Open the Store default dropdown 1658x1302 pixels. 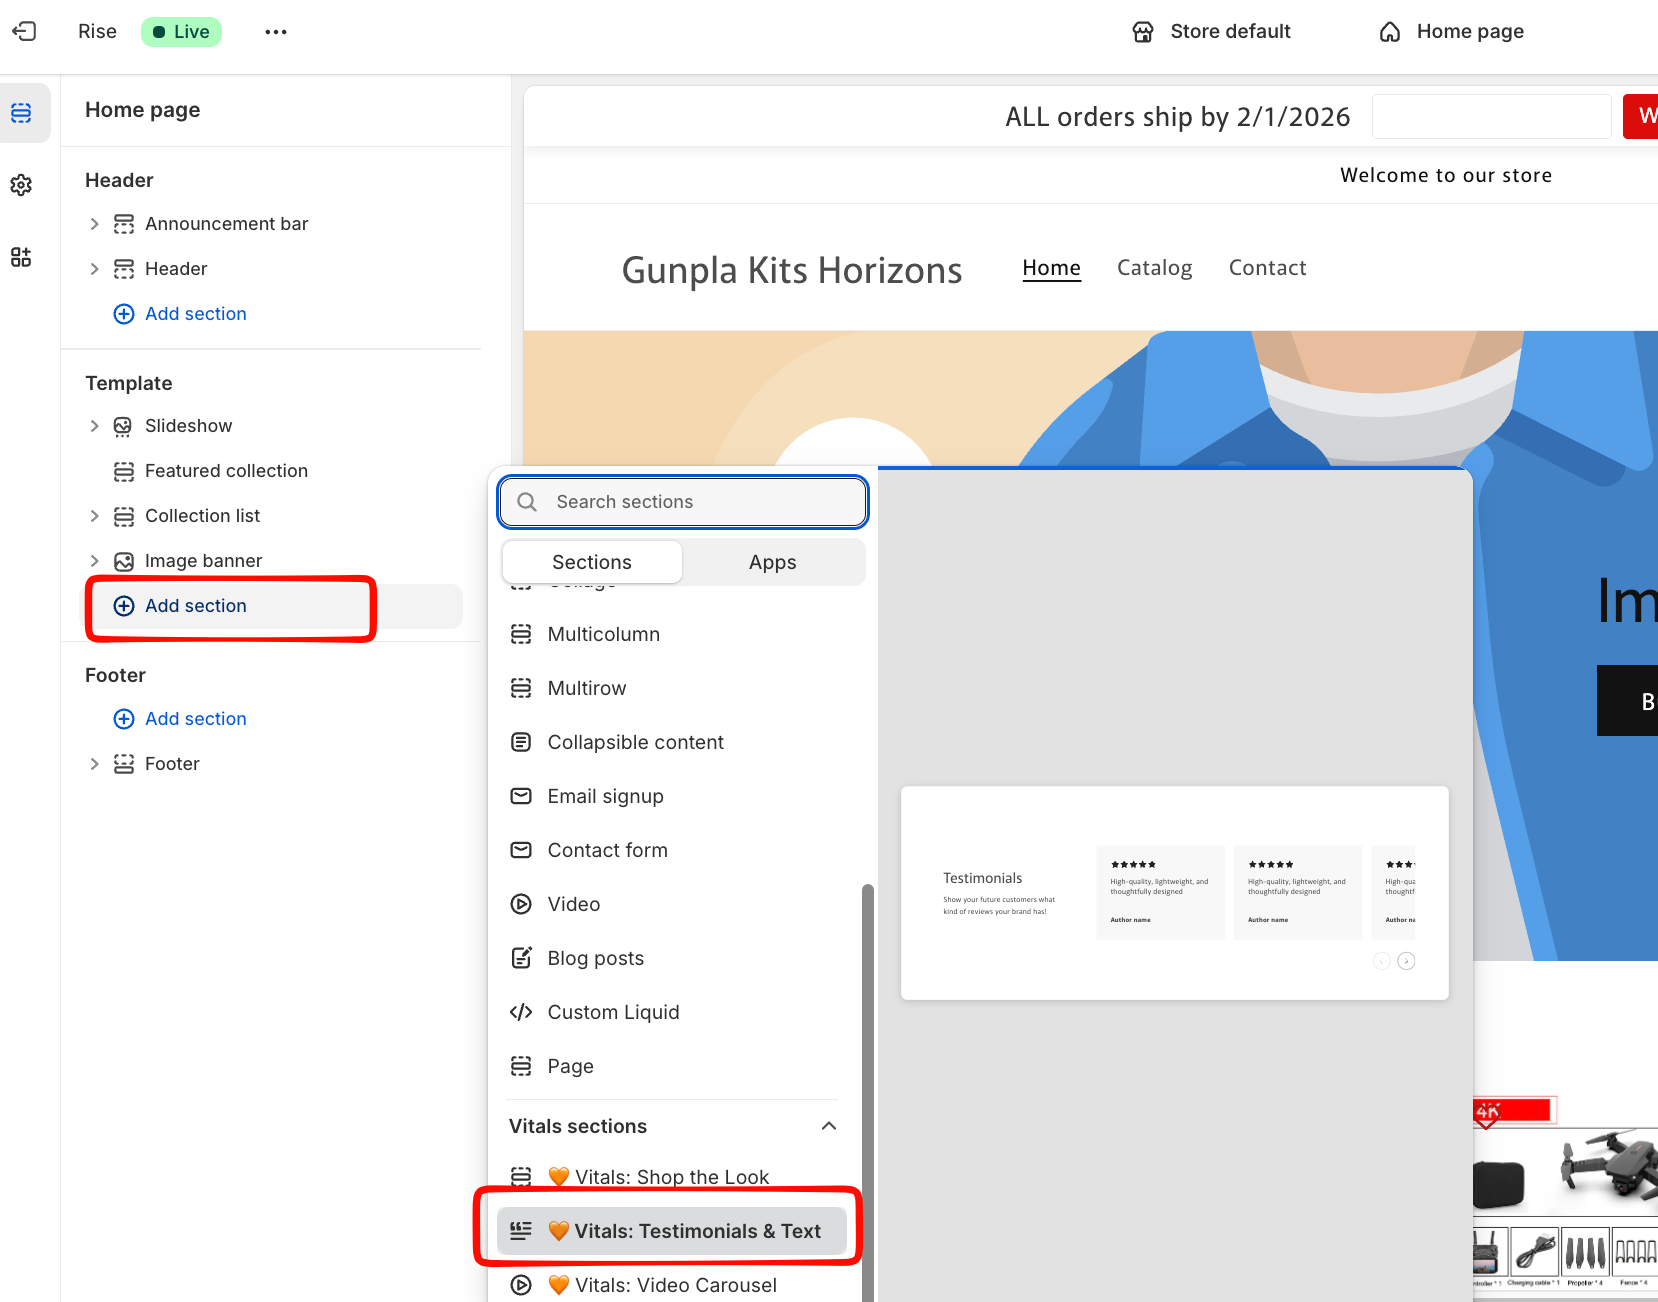(x=1212, y=32)
